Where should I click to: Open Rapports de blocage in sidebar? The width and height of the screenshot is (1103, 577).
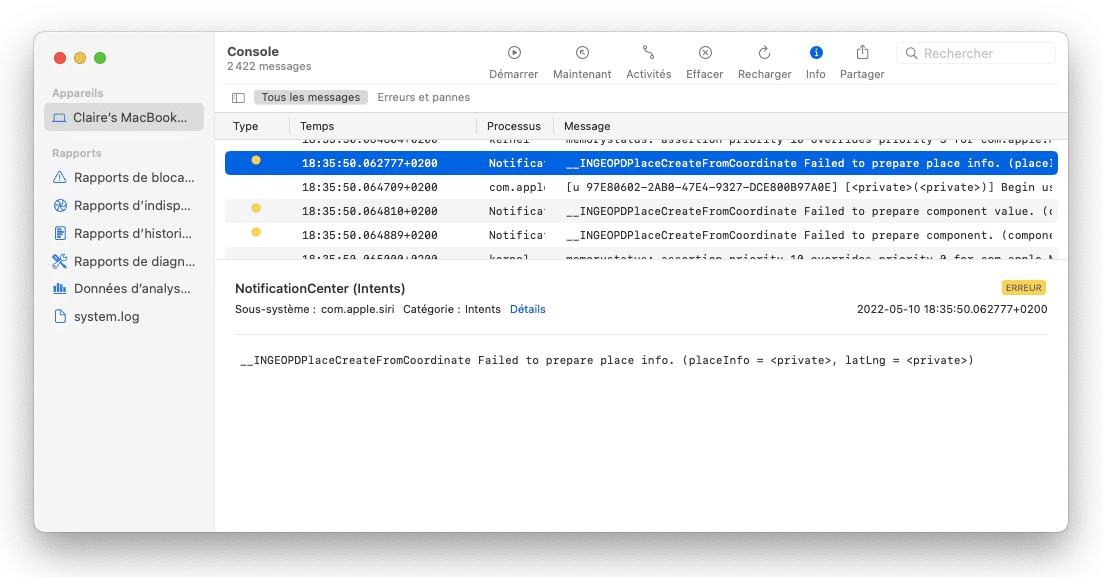124,178
